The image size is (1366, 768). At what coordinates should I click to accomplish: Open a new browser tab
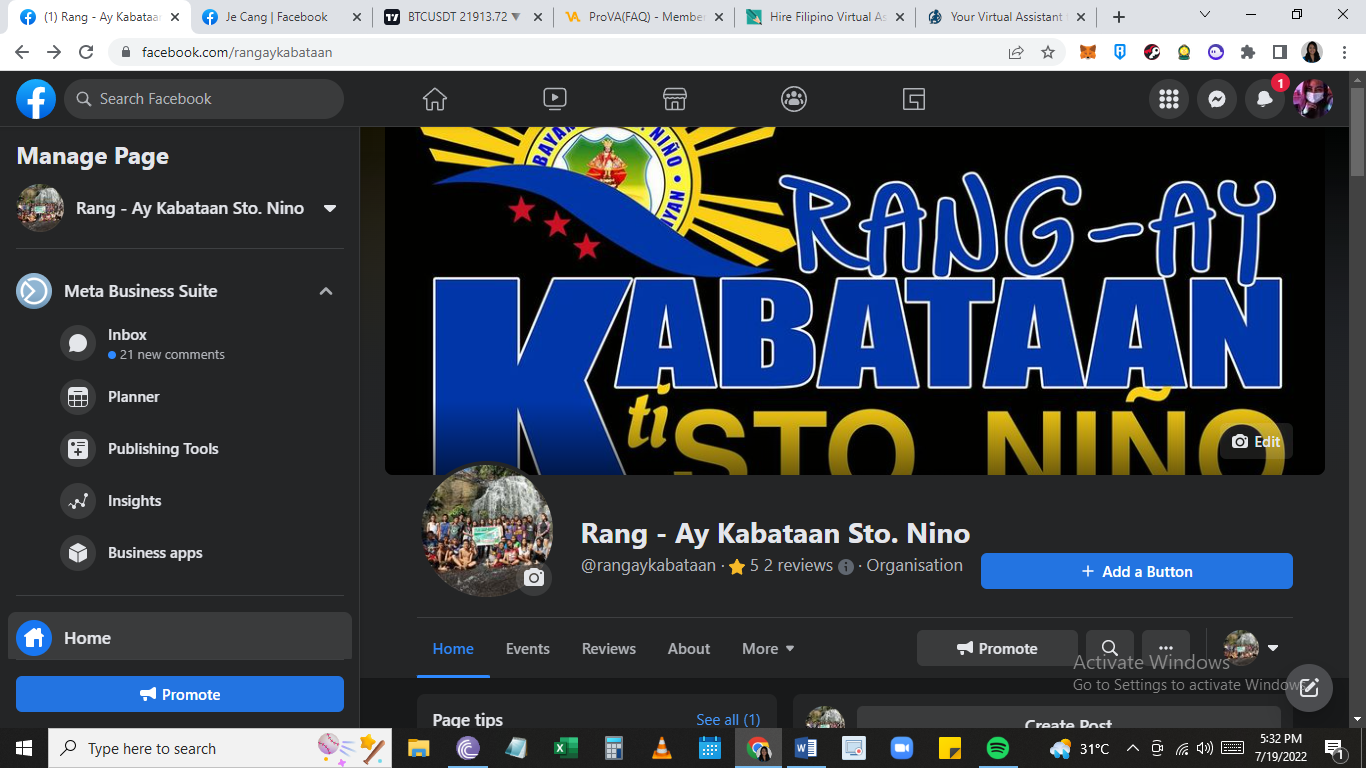[x=1119, y=17]
